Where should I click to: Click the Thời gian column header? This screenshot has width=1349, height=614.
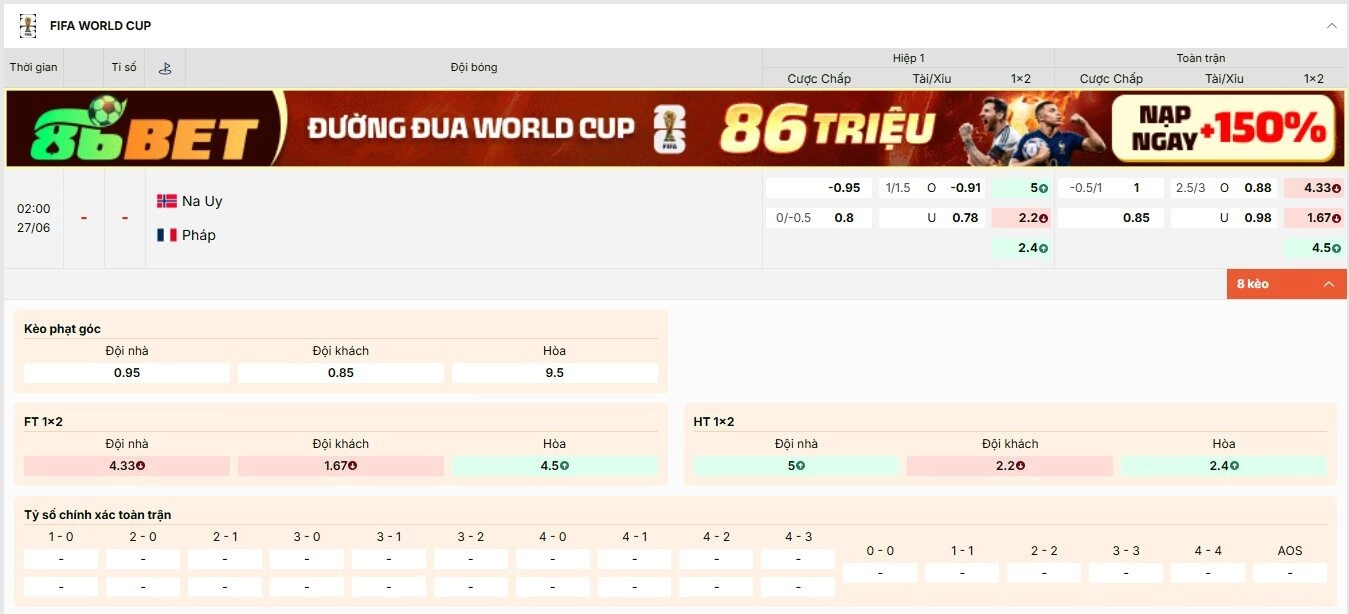[34, 68]
